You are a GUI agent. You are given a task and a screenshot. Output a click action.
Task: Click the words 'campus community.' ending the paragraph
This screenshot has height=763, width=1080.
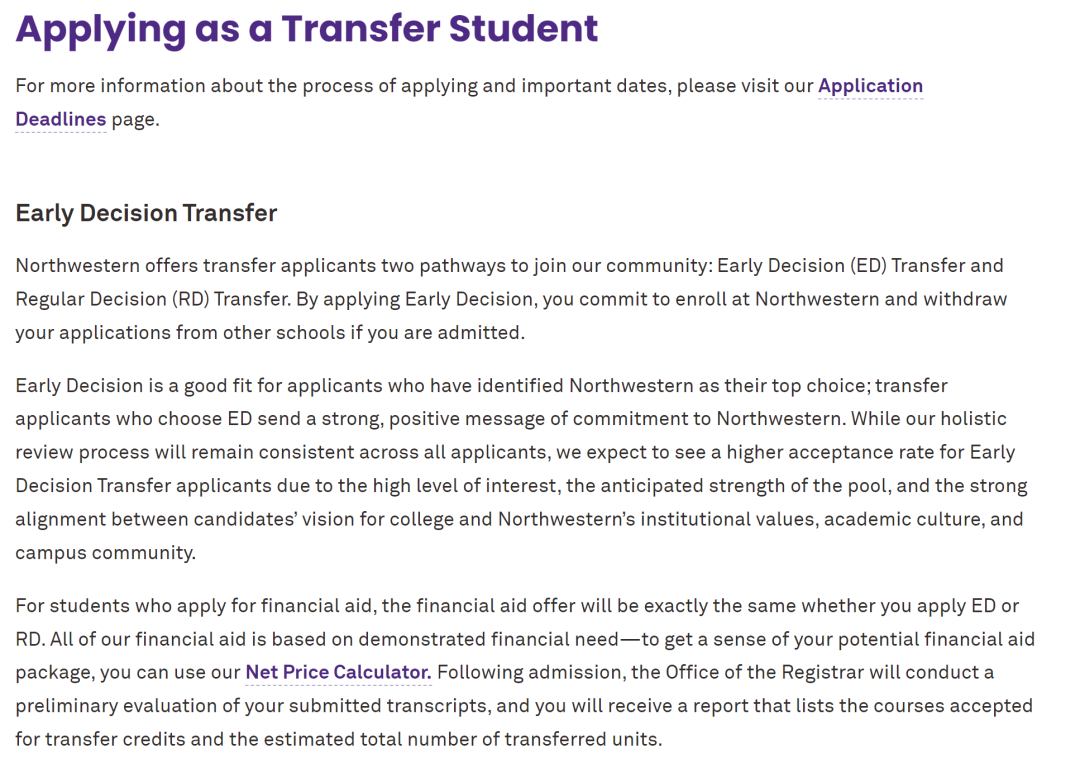(x=105, y=553)
